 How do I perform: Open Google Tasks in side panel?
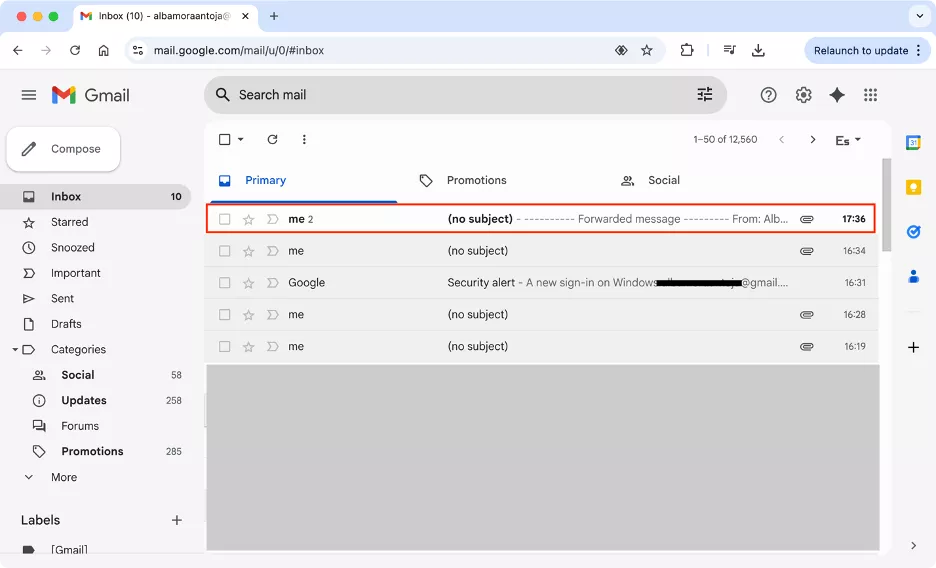click(x=913, y=231)
